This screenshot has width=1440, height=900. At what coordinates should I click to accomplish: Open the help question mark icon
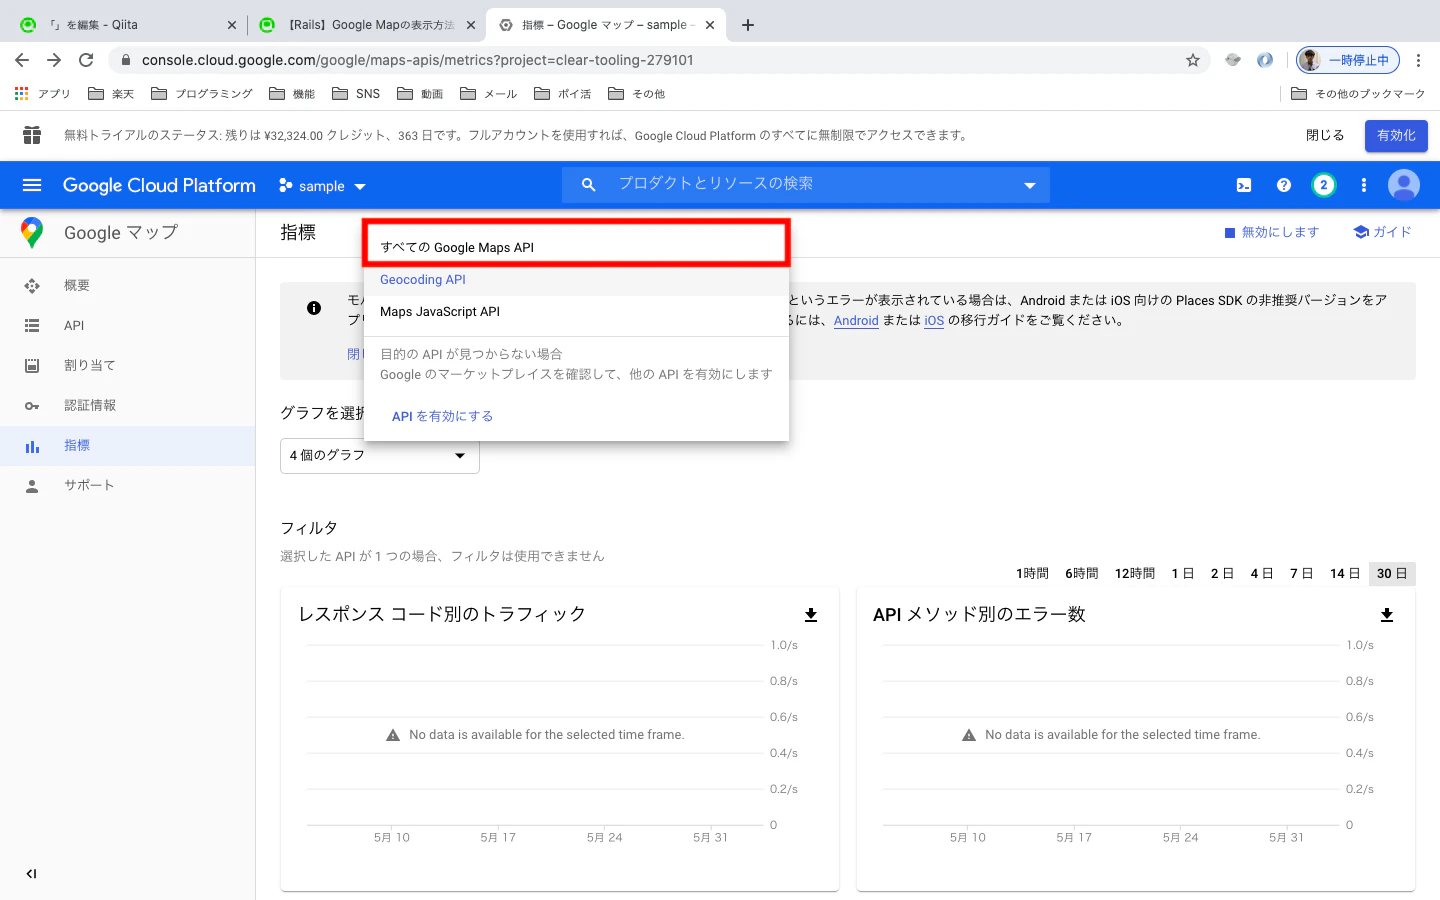click(x=1284, y=185)
